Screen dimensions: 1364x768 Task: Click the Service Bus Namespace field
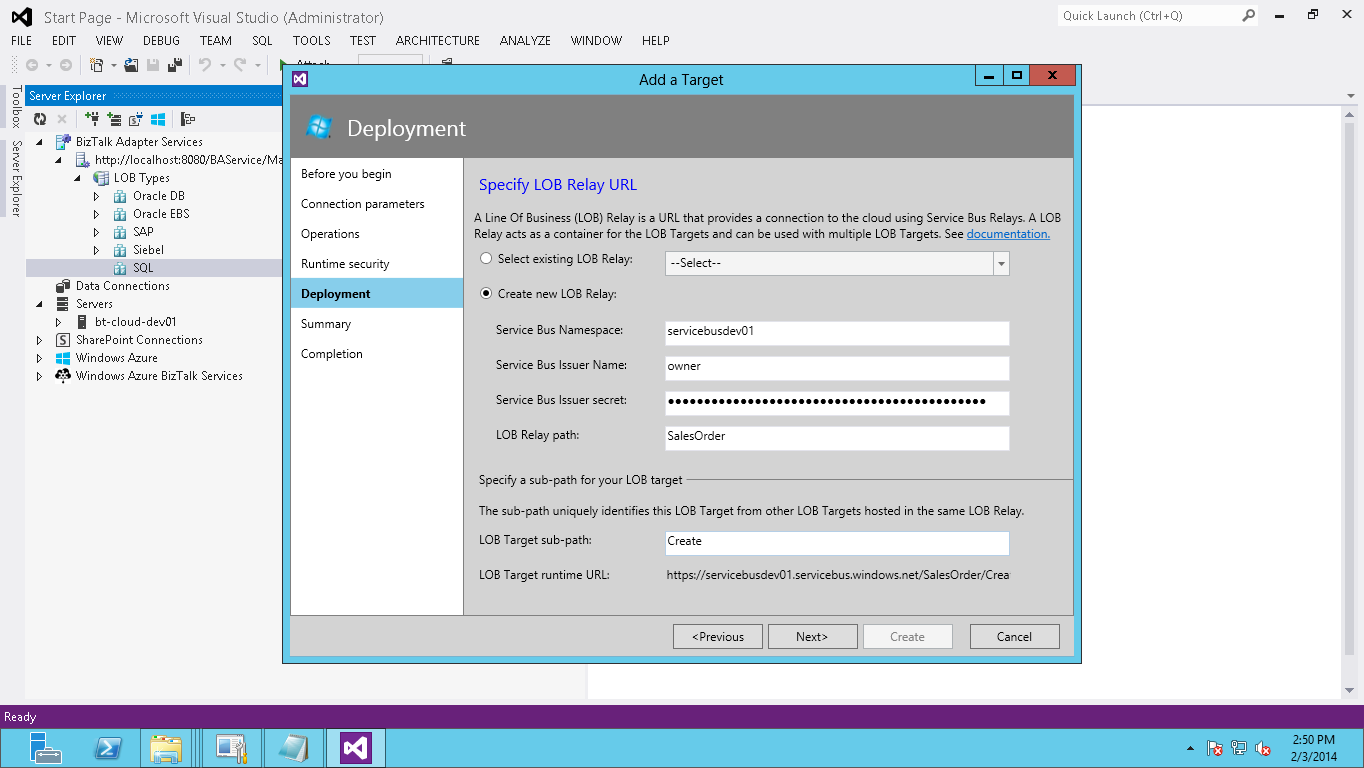click(837, 332)
